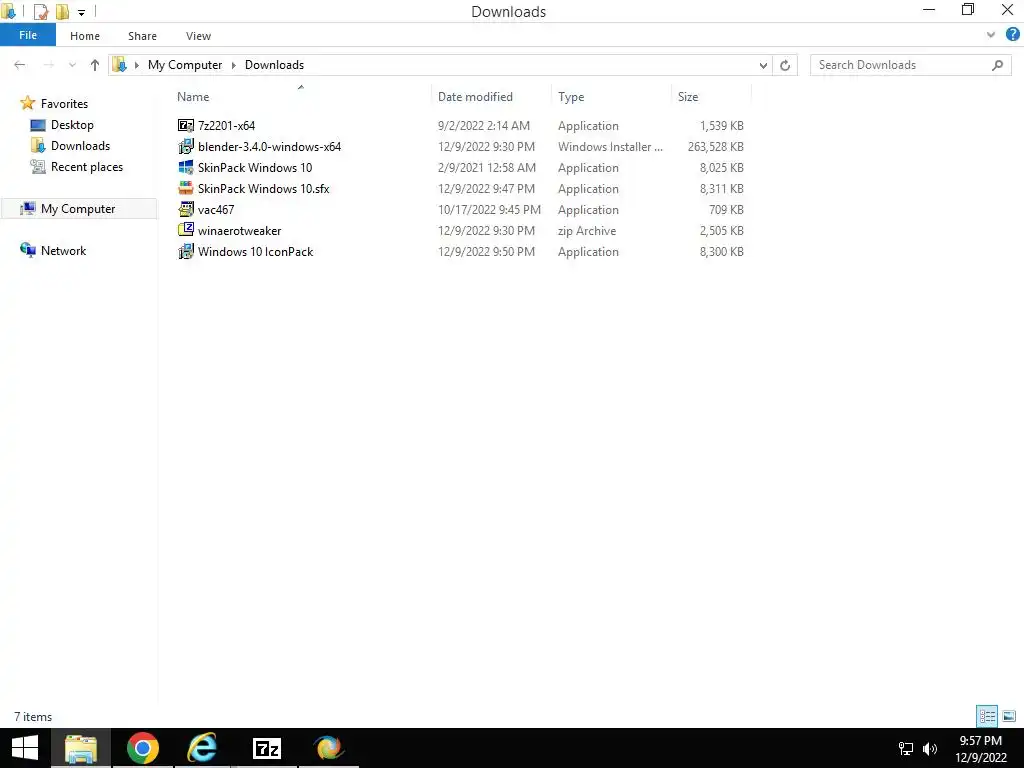Click the zip Archive type cell

[586, 231]
